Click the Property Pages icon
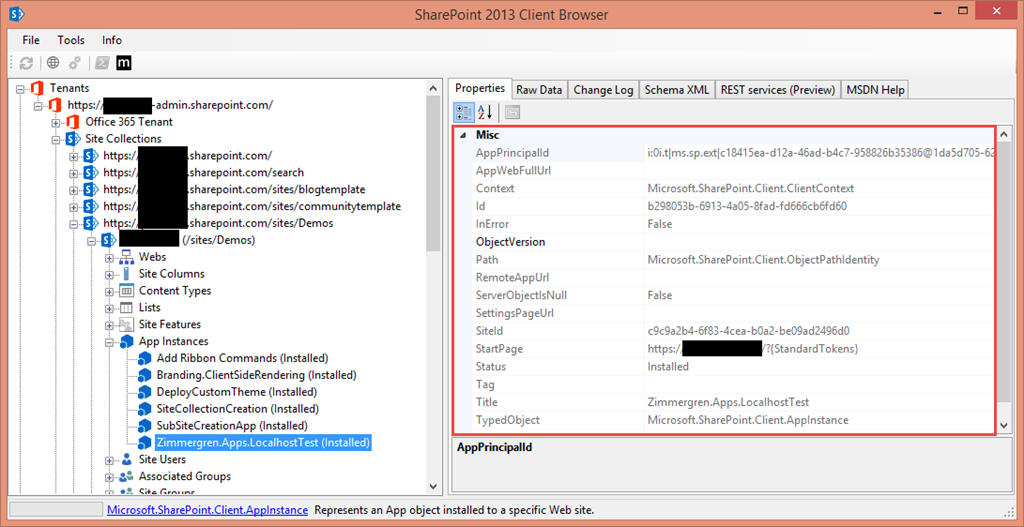 pos(512,112)
